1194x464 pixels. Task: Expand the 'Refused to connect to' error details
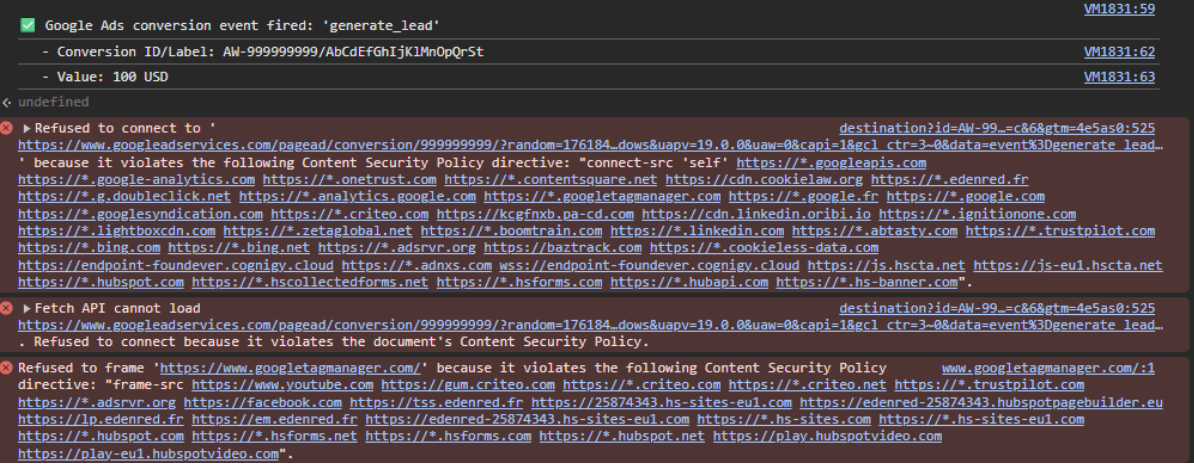point(27,128)
